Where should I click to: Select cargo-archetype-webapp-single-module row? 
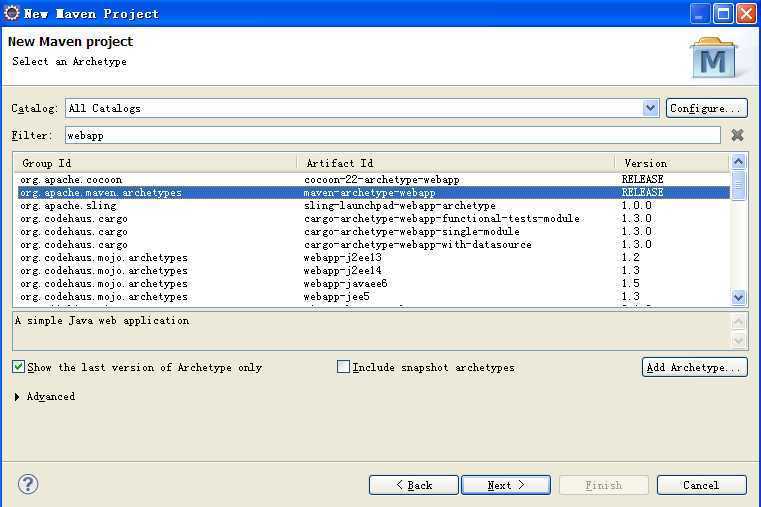tap(373, 232)
